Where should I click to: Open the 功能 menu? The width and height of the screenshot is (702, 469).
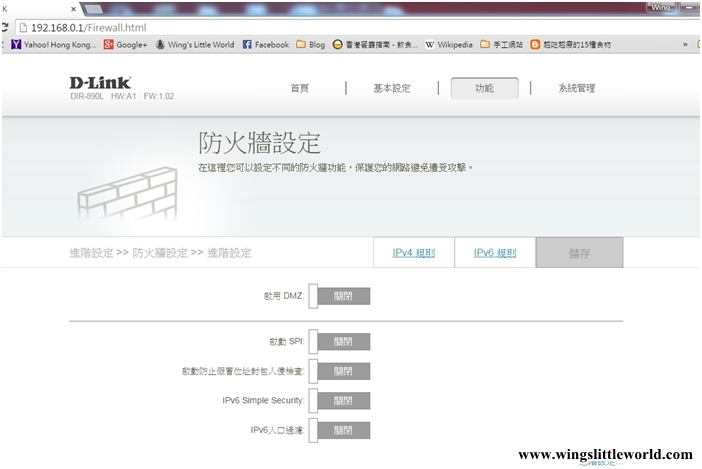[484, 88]
